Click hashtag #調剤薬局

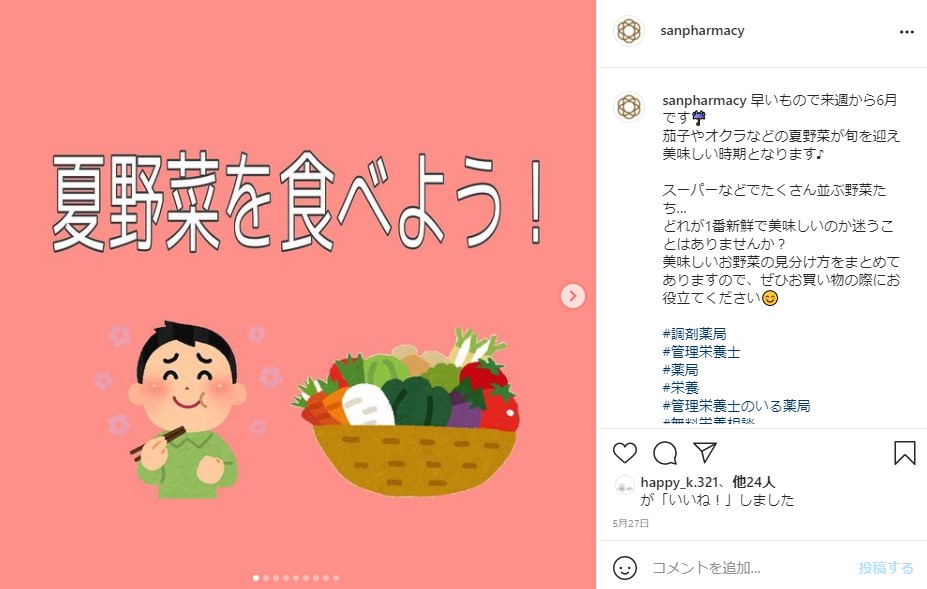point(694,334)
